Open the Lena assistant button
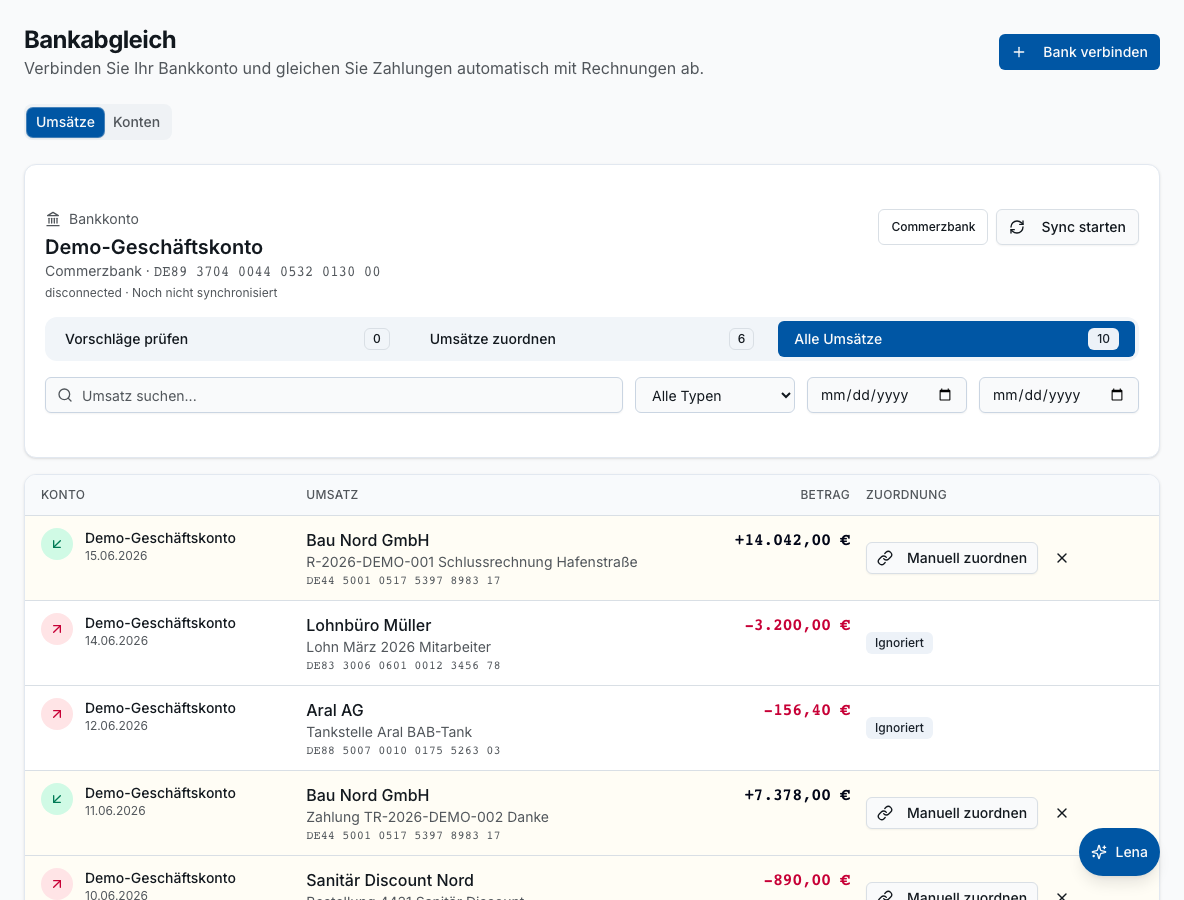Screen dimensions: 1184x900 click(1119, 852)
